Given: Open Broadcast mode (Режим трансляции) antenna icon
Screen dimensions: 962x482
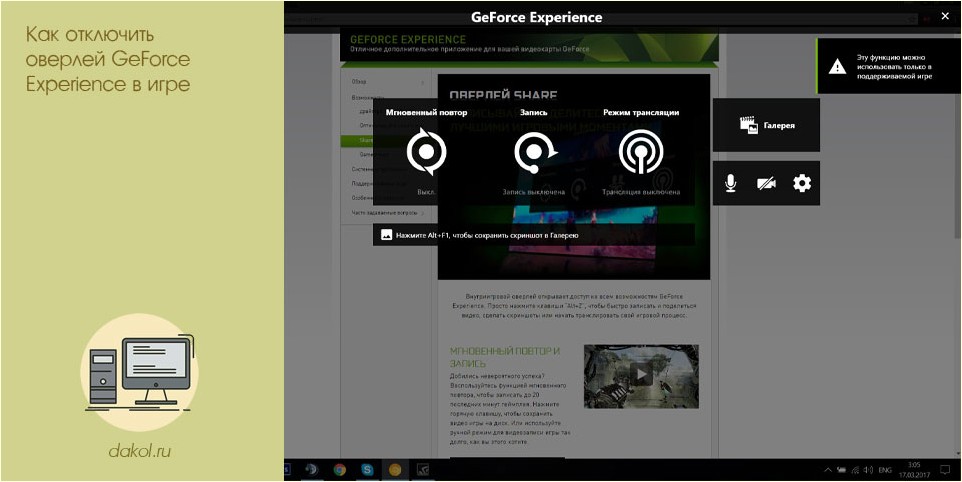Looking at the screenshot, I should pos(641,151).
